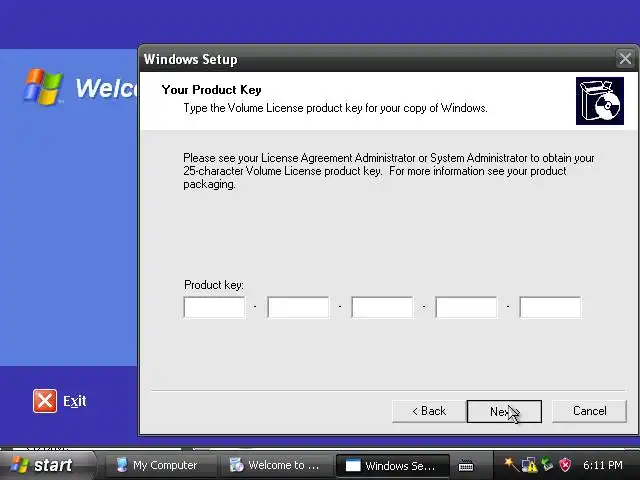This screenshot has height=480, width=640.
Task: Click the Product key: label
Action: click(x=214, y=284)
